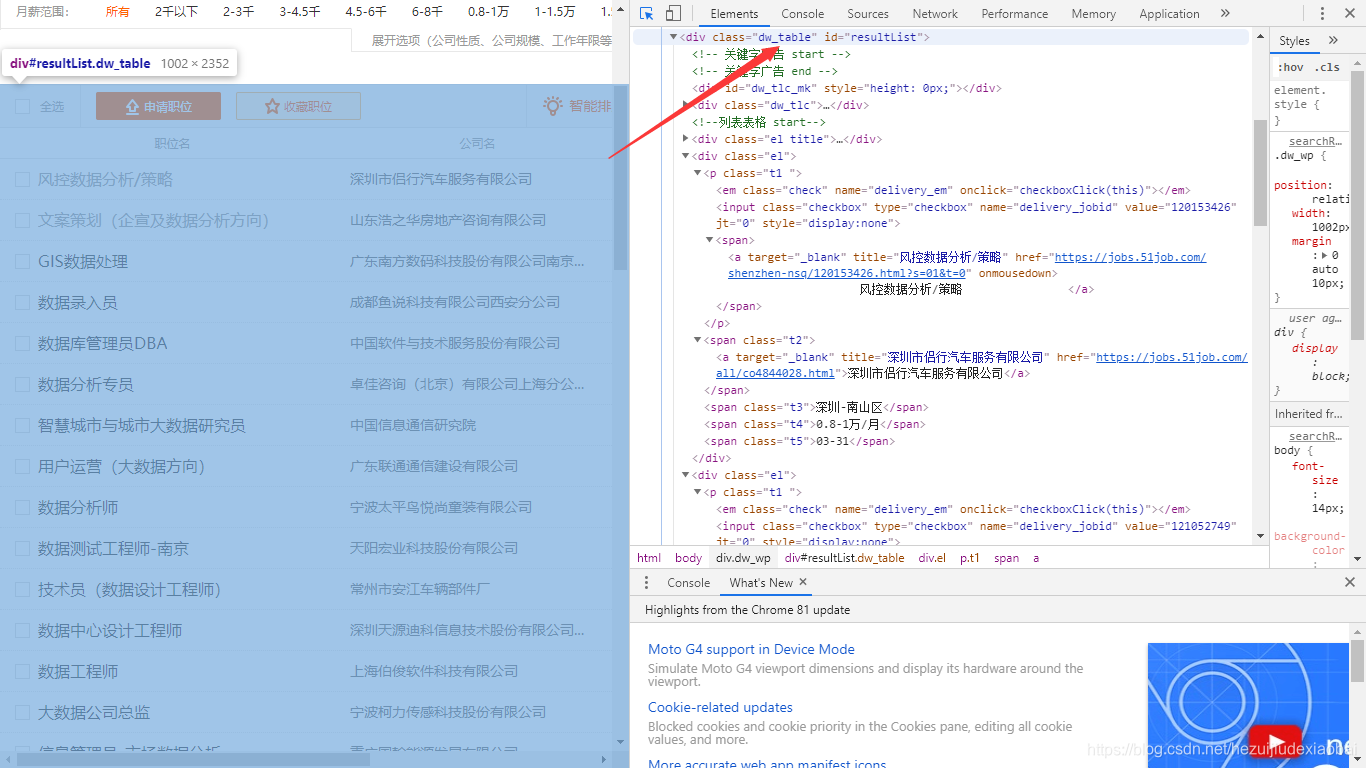Click p.t1 in the DOM breadcrumb

970,558
